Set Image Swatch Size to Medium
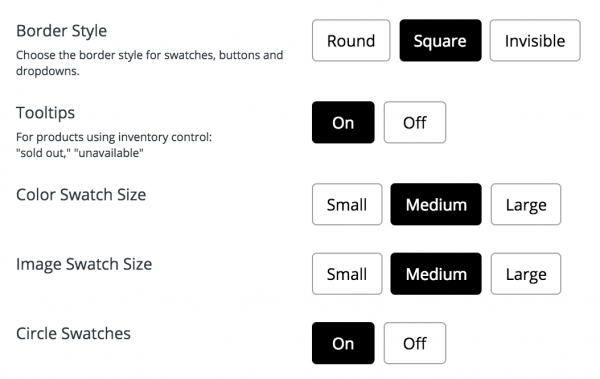This screenshot has height=379, width=600. [436, 274]
